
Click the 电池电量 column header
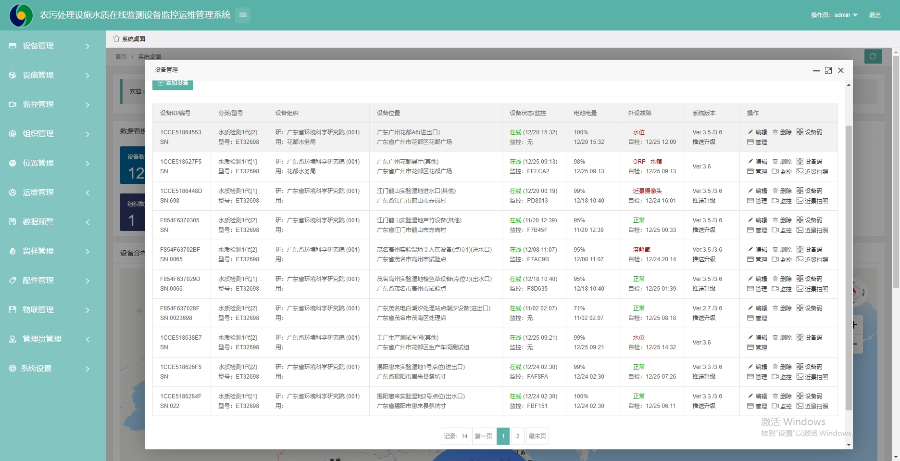585,113
